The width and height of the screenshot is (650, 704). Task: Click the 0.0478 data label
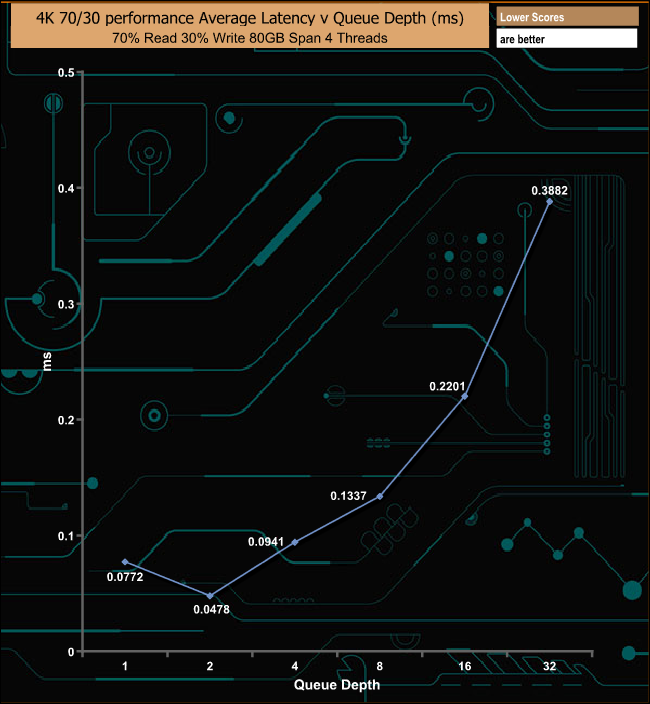(211, 609)
